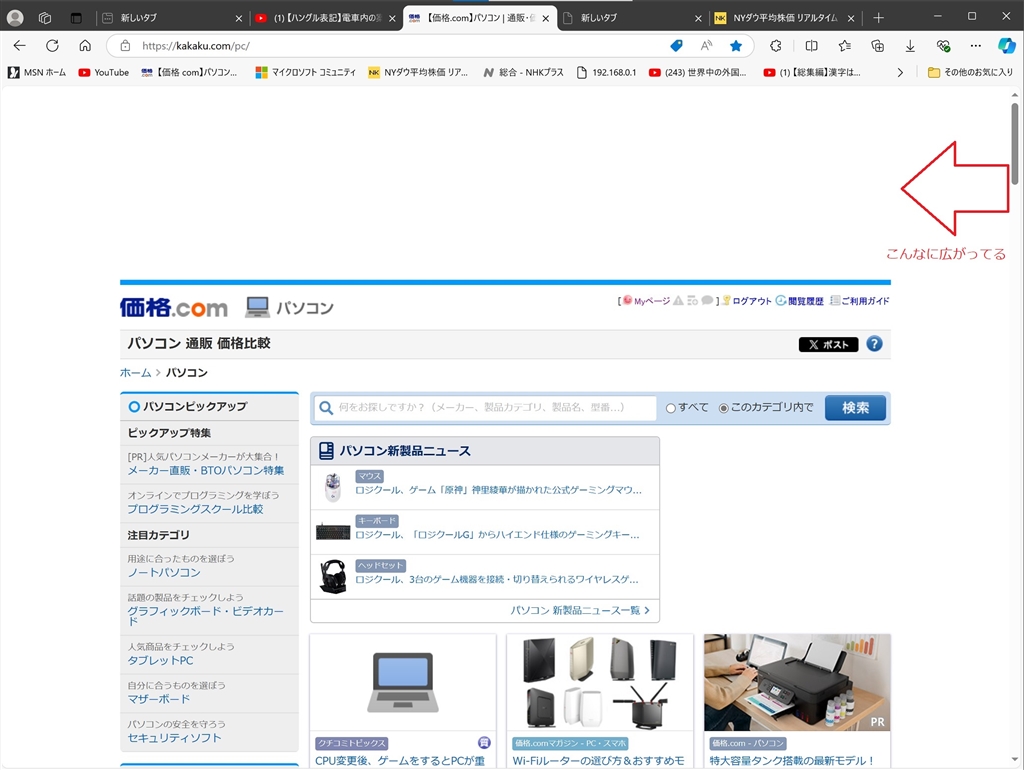Open the Edge profile avatar menu

[15, 18]
